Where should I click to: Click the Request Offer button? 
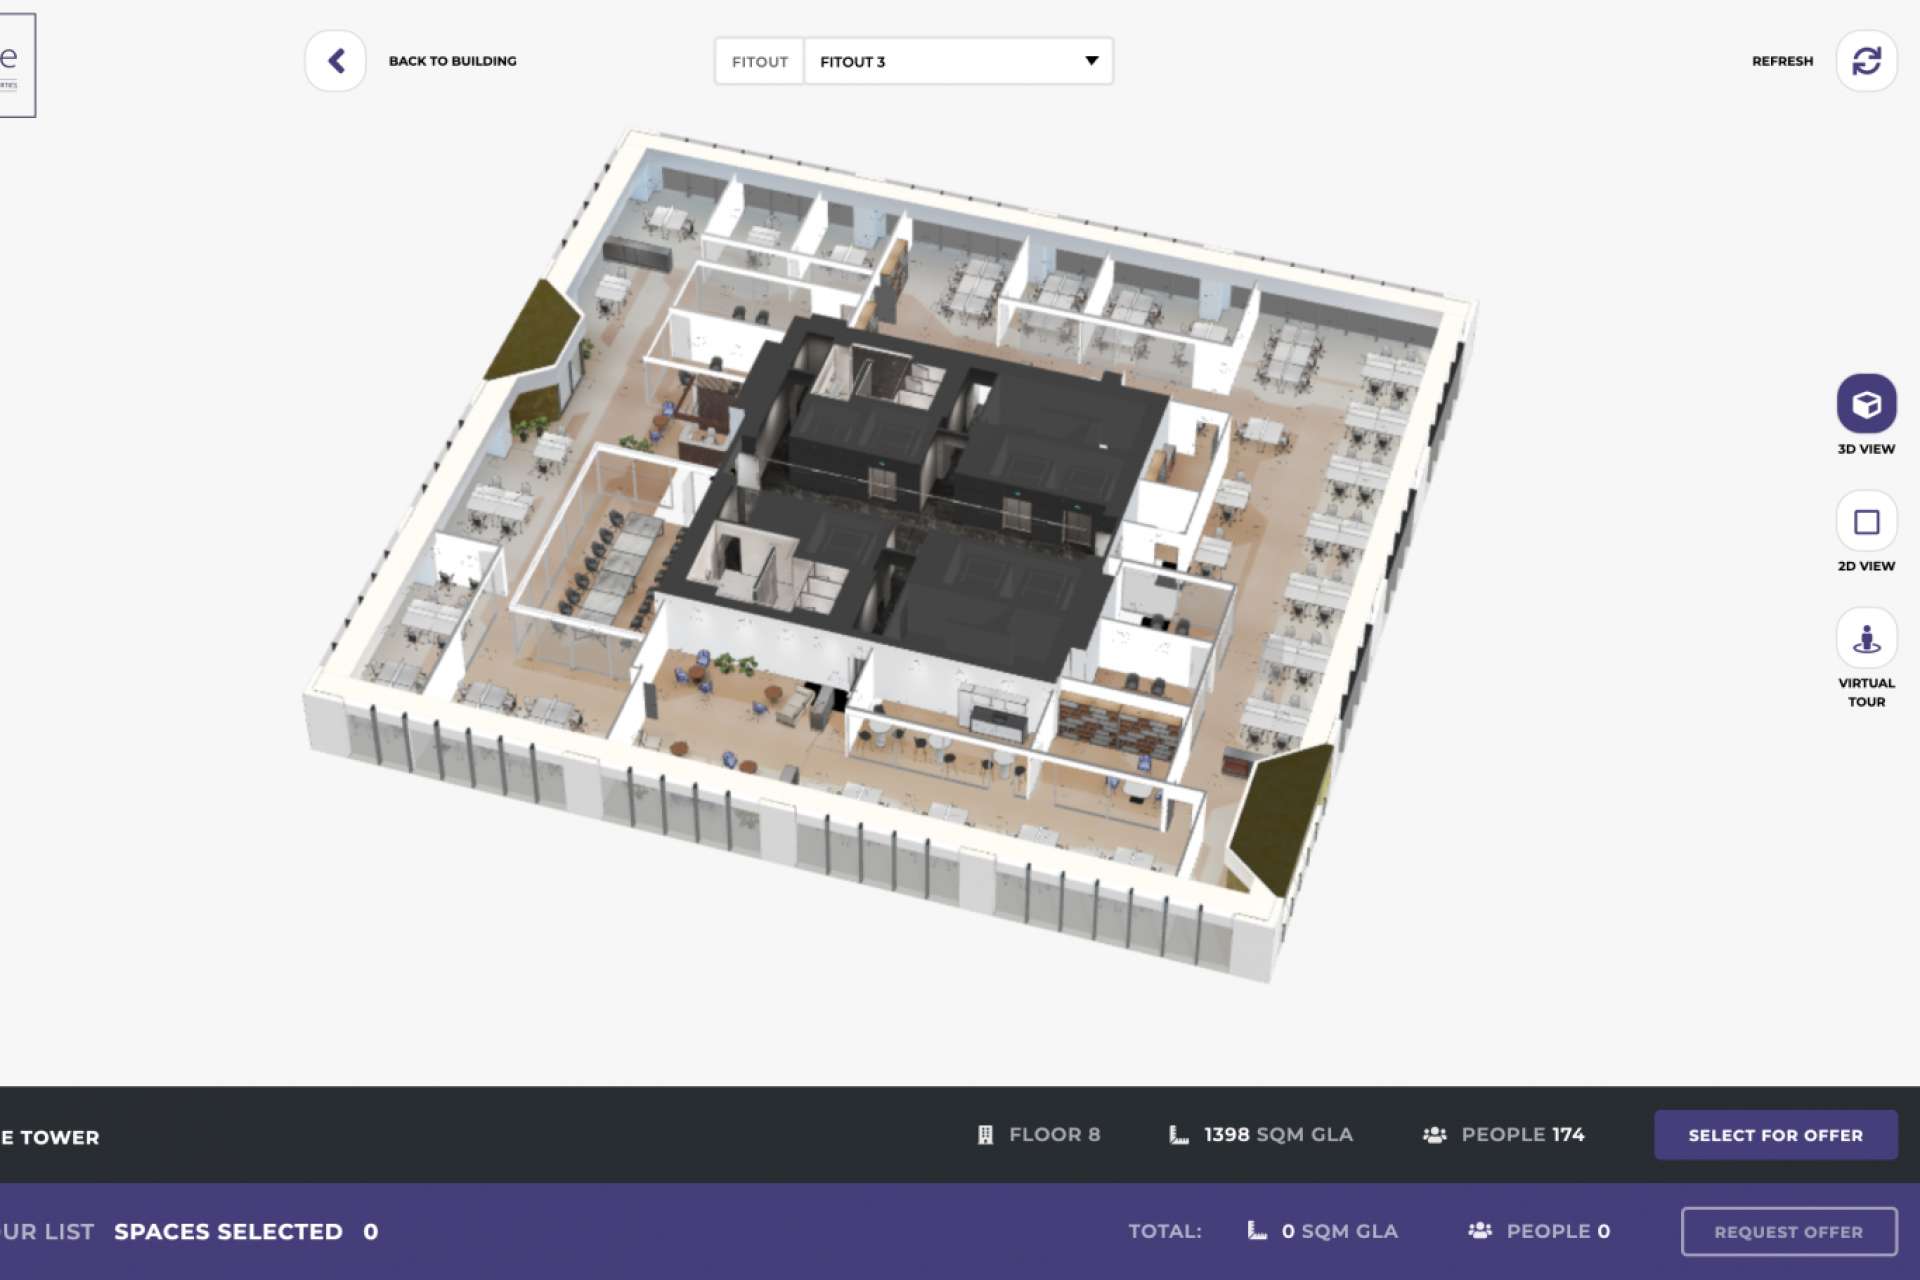[x=1789, y=1232]
